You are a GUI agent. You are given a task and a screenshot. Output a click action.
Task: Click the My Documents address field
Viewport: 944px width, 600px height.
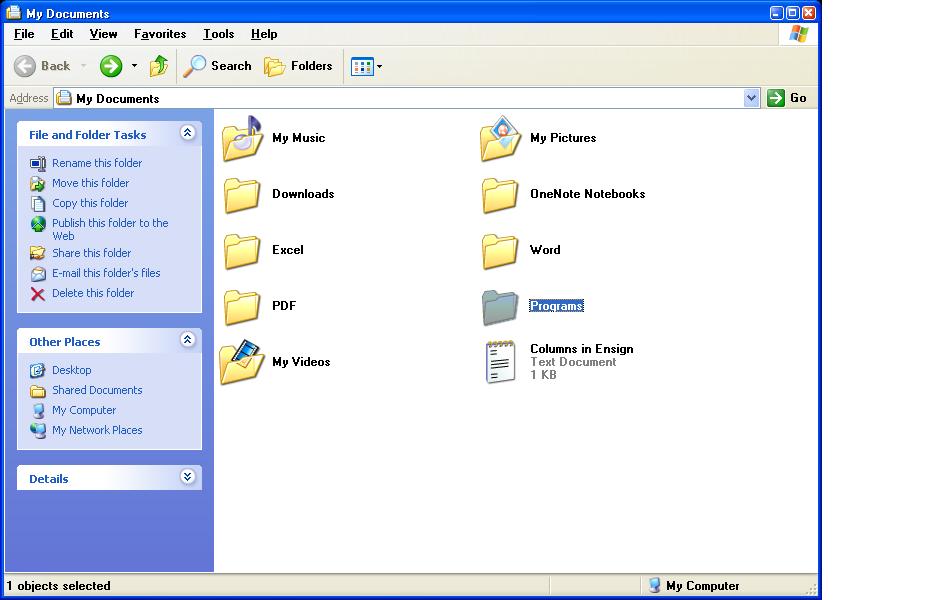click(399, 98)
